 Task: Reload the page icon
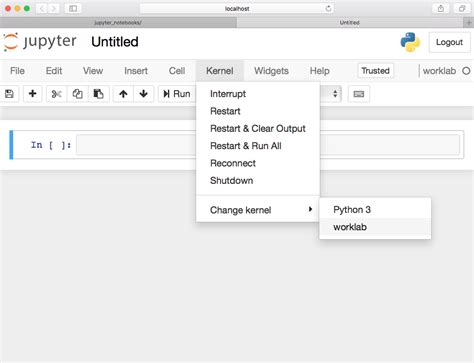tap(328, 9)
